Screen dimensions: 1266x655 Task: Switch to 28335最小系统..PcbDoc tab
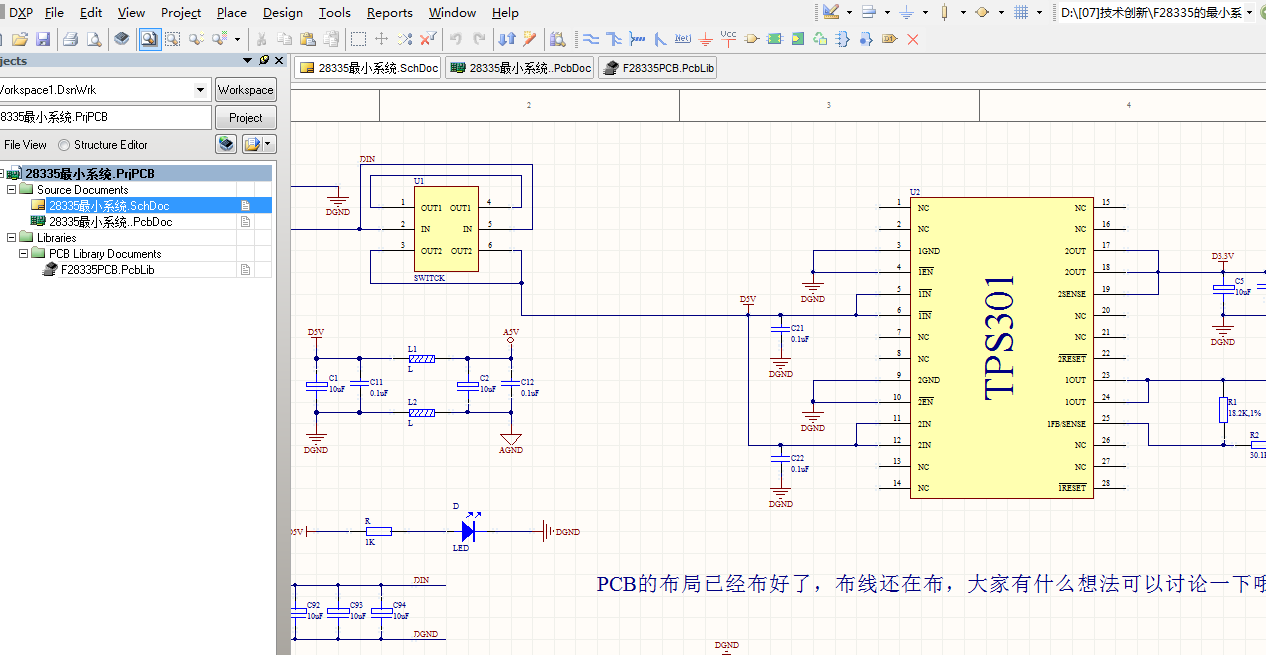coord(519,68)
